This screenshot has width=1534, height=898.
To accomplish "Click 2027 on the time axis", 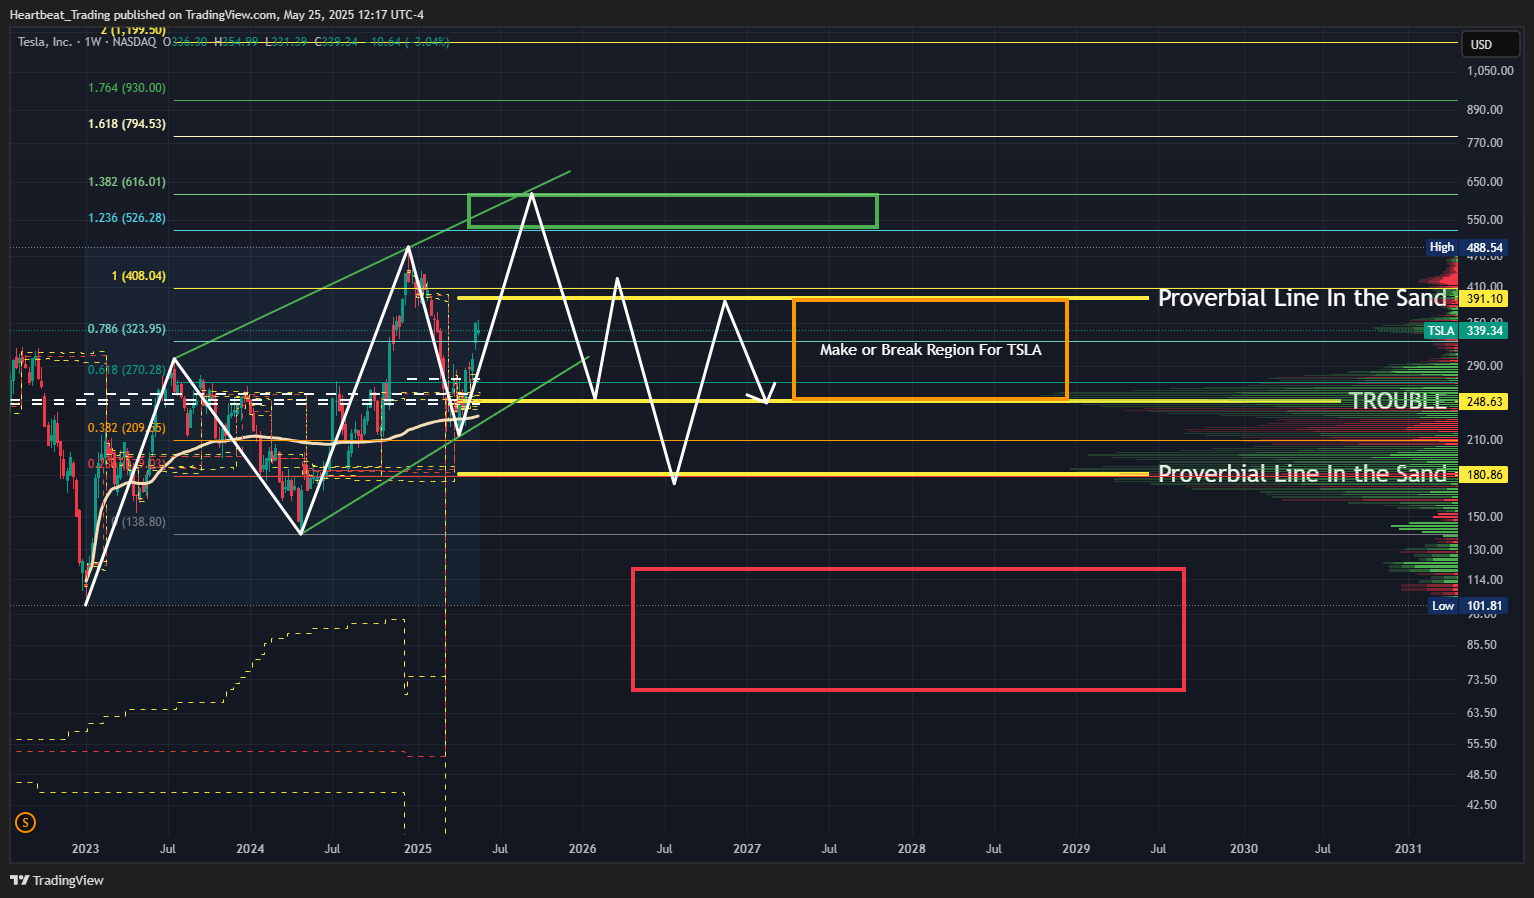I will click(747, 849).
